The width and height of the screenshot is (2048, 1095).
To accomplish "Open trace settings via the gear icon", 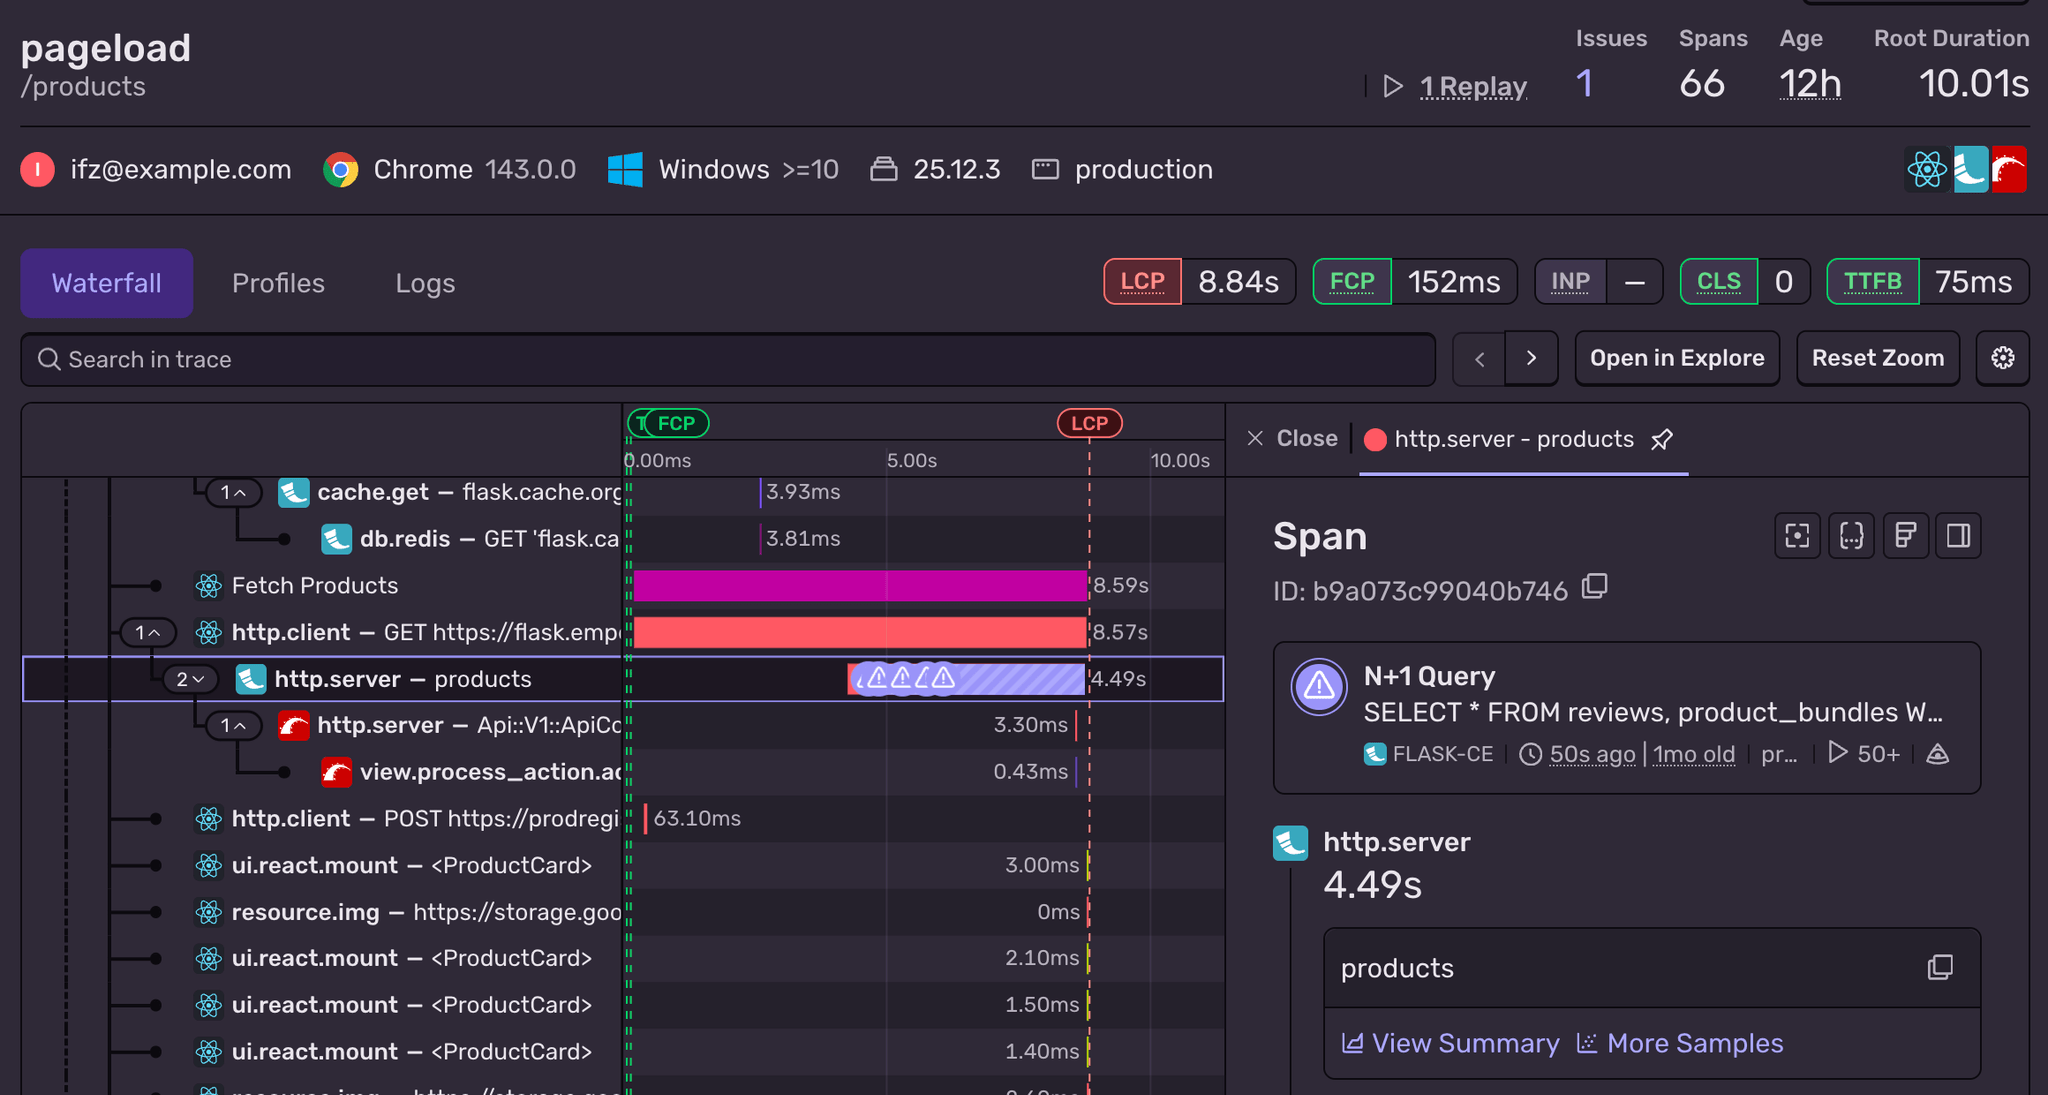I will [x=2003, y=358].
